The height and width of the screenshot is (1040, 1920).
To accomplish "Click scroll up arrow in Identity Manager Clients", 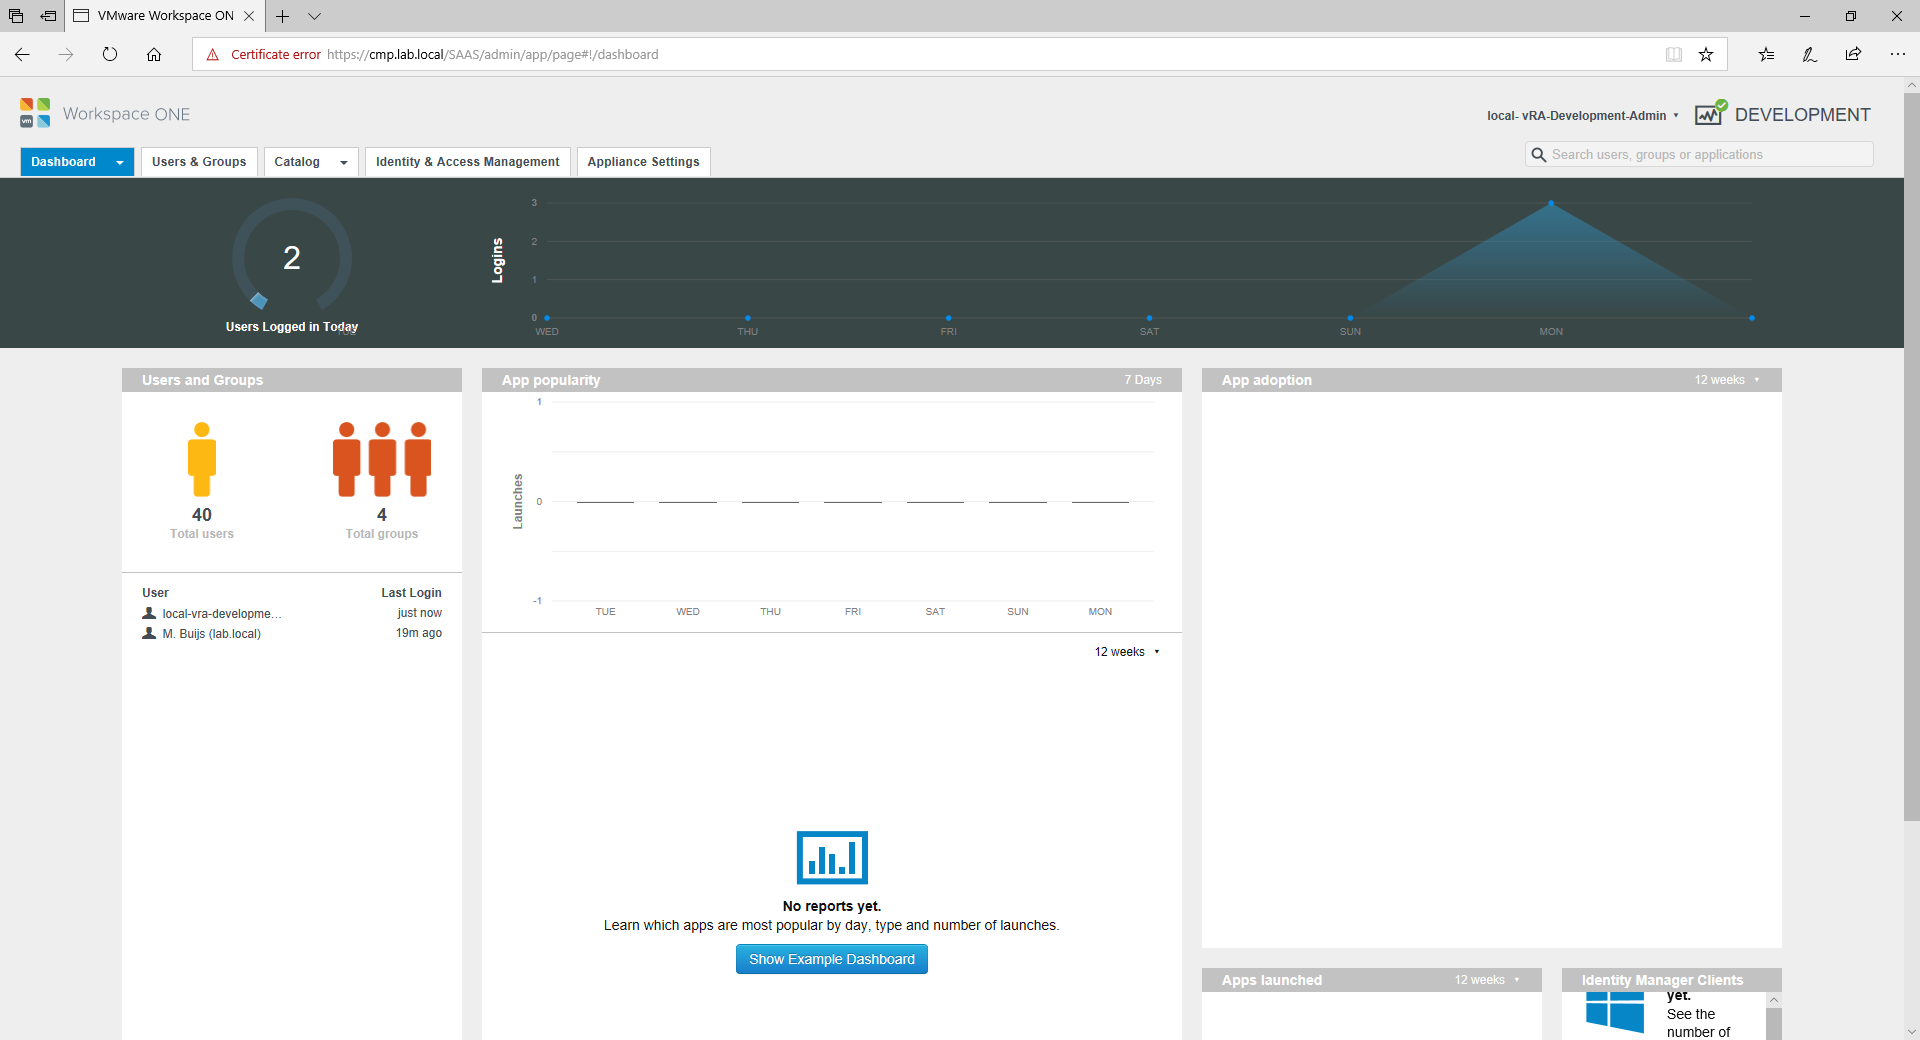I will pos(1774,1000).
